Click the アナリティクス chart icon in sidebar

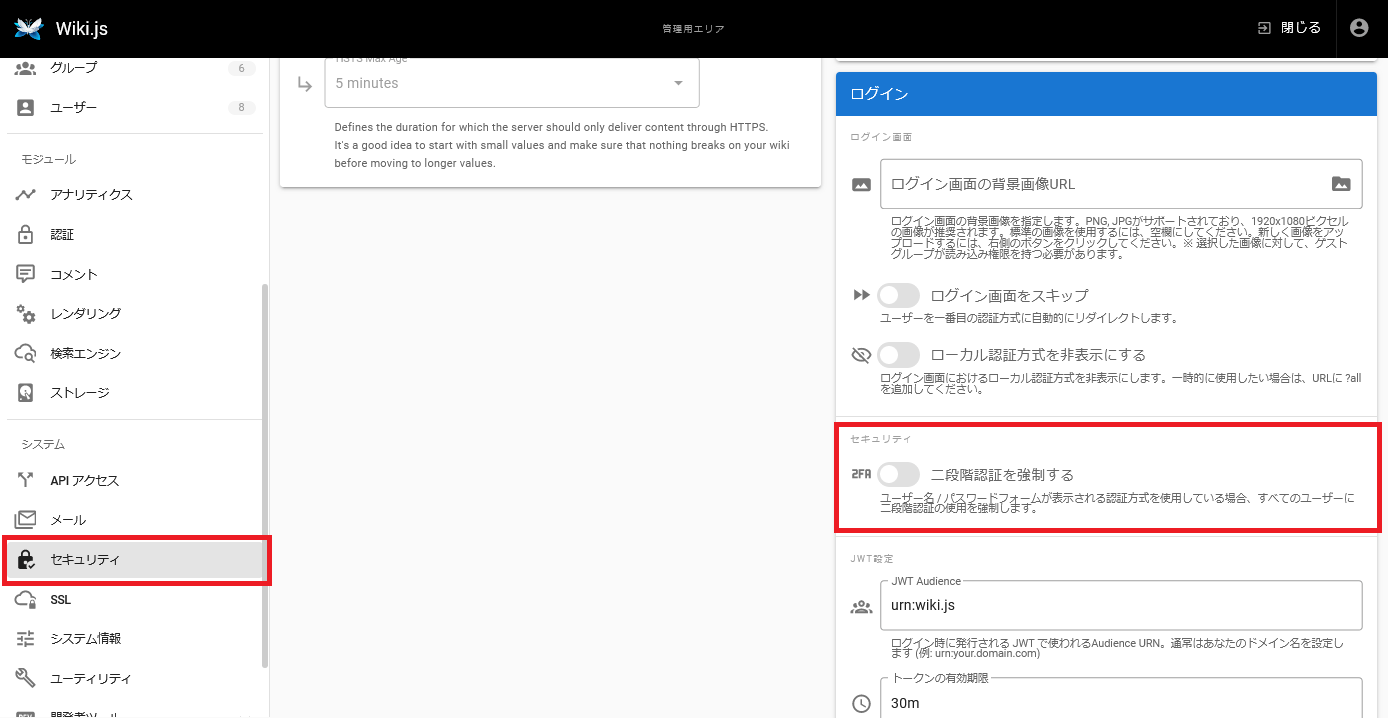pyautogui.click(x=26, y=195)
